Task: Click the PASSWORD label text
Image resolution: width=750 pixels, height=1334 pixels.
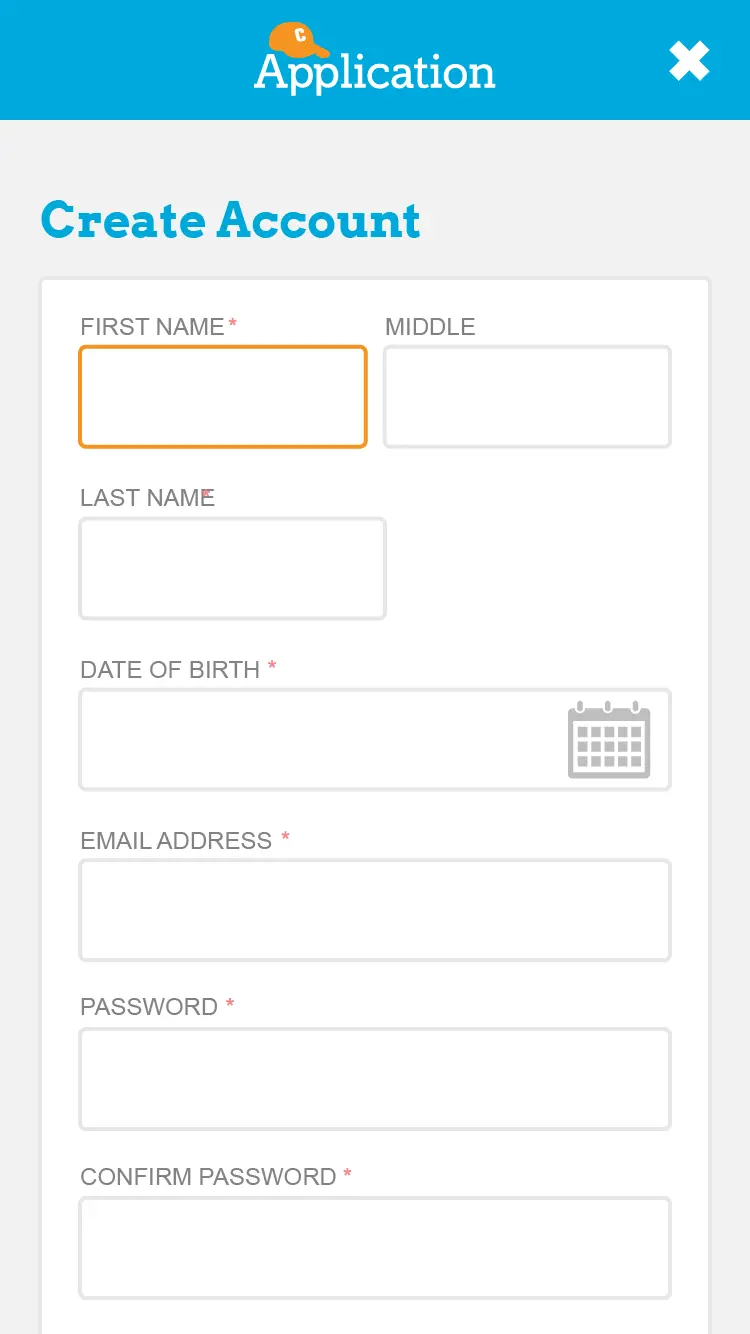Action: [x=149, y=1007]
